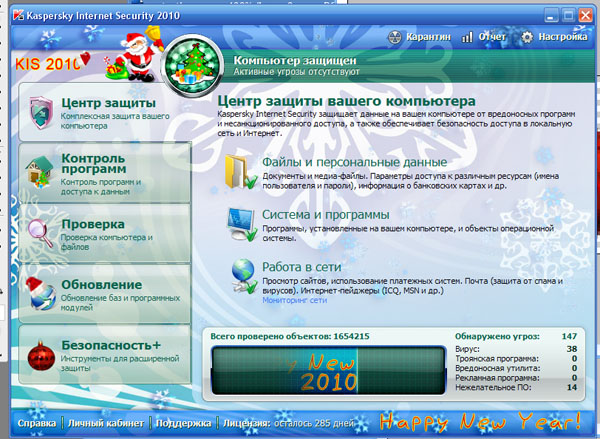Click the Активные угрозы отсутствуют text
The width and height of the screenshot is (600, 439).
297,72
